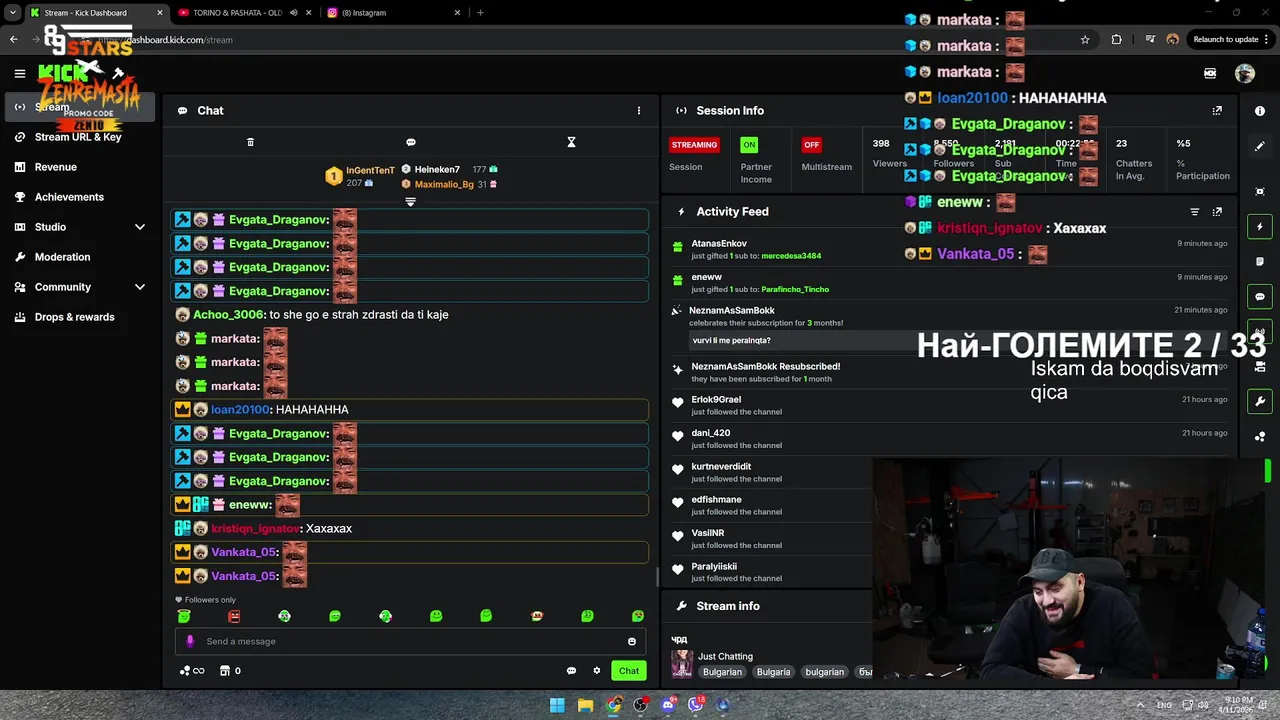The width and height of the screenshot is (1280, 720).
Task: Click the speech bubble icon below Chat header
Action: 411,142
